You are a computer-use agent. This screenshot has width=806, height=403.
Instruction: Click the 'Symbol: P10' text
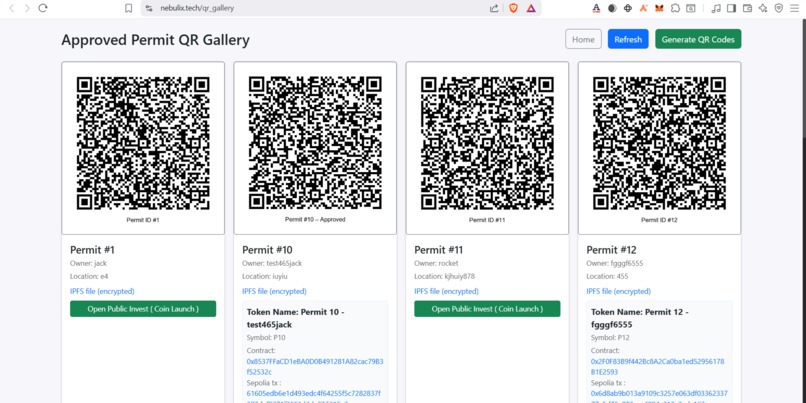point(266,338)
